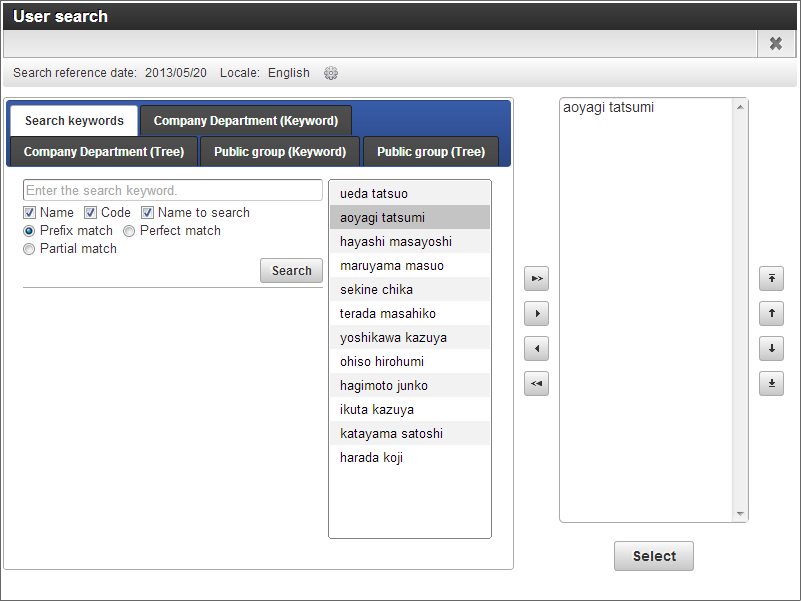Add all users with the double right arrow
This screenshot has width=801, height=601.
point(536,279)
